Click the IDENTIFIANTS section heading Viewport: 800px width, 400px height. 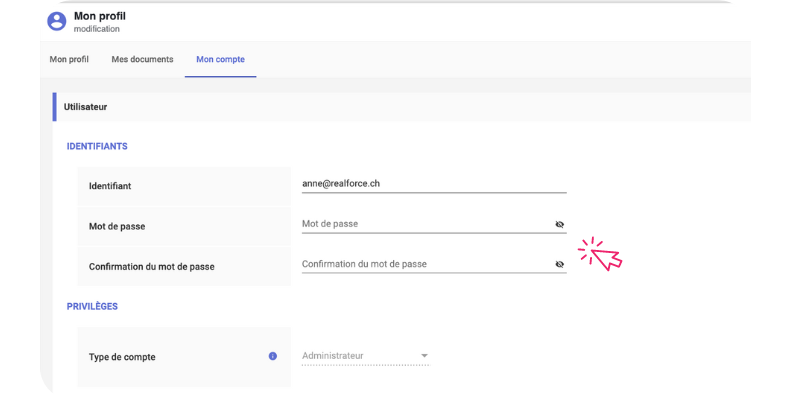(x=96, y=146)
